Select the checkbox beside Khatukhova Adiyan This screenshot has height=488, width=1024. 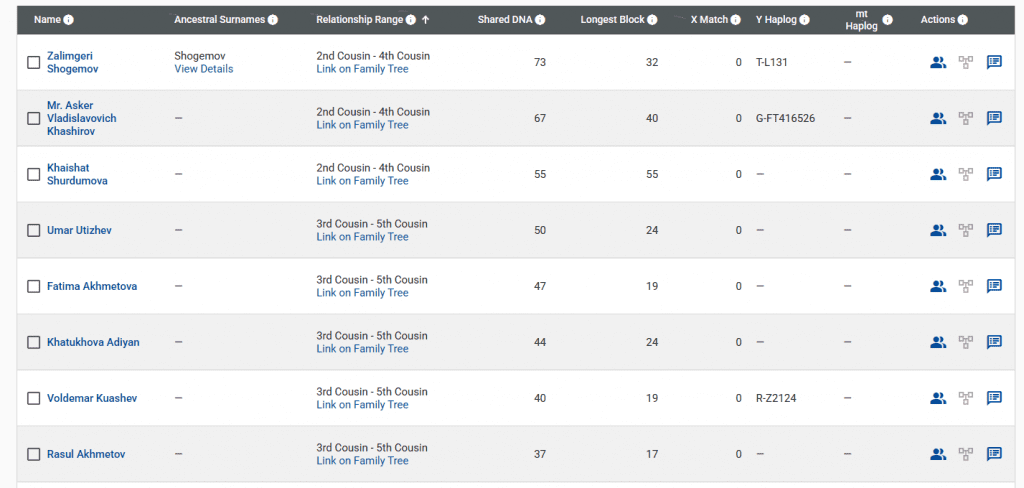pos(34,342)
